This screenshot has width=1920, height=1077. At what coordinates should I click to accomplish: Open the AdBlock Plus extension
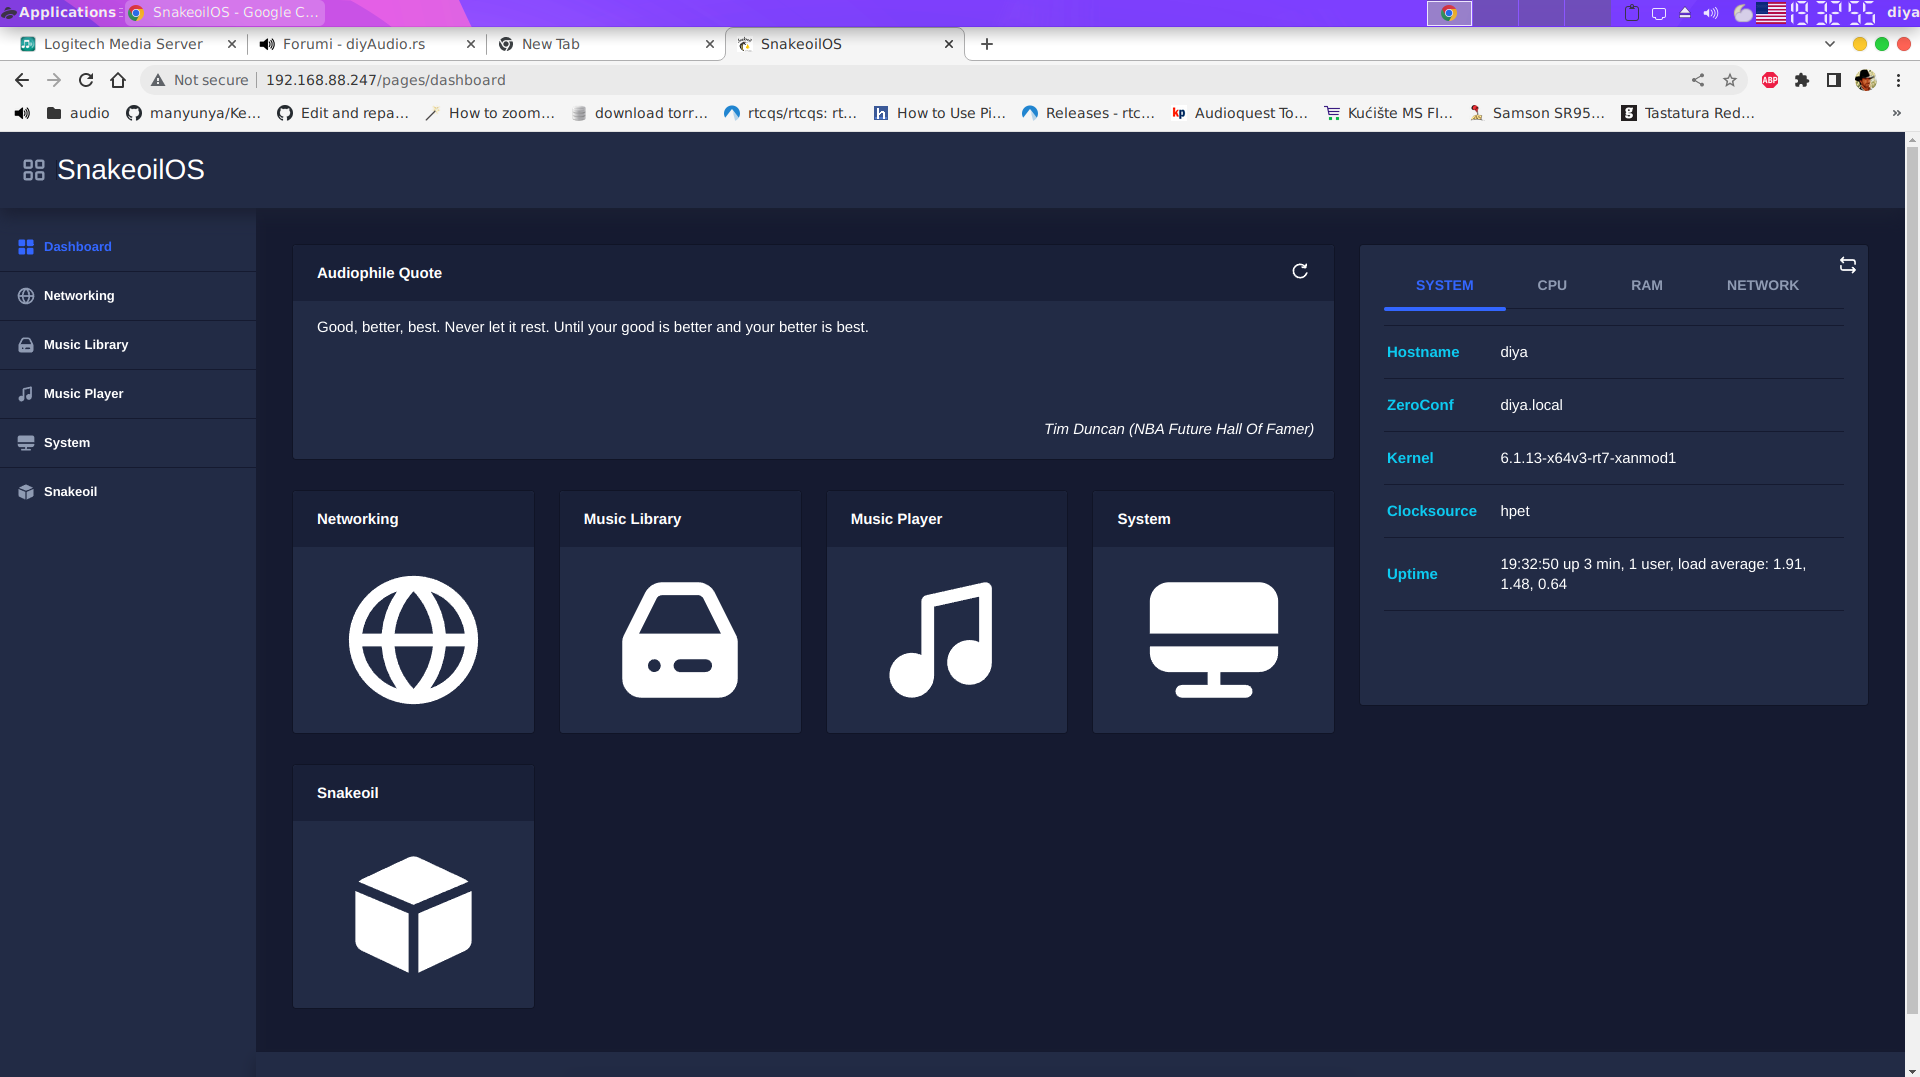click(x=1770, y=80)
